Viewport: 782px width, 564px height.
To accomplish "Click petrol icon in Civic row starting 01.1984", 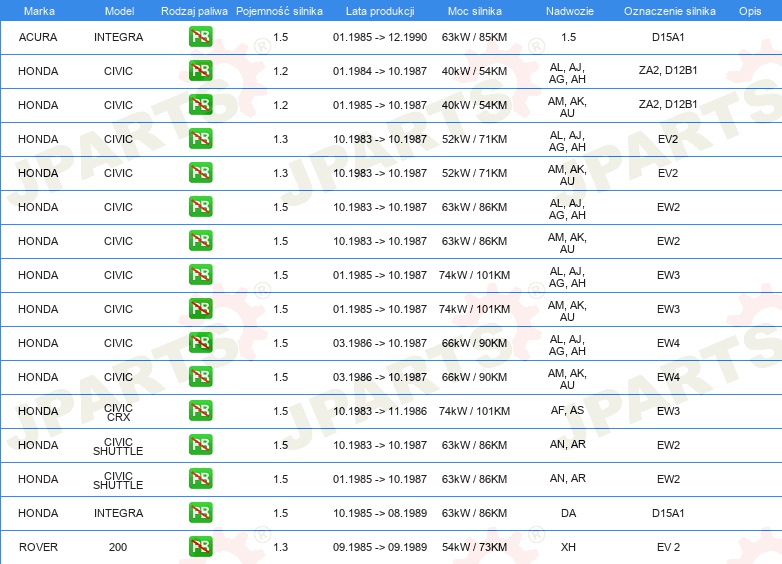I will pyautogui.click(x=200, y=70).
